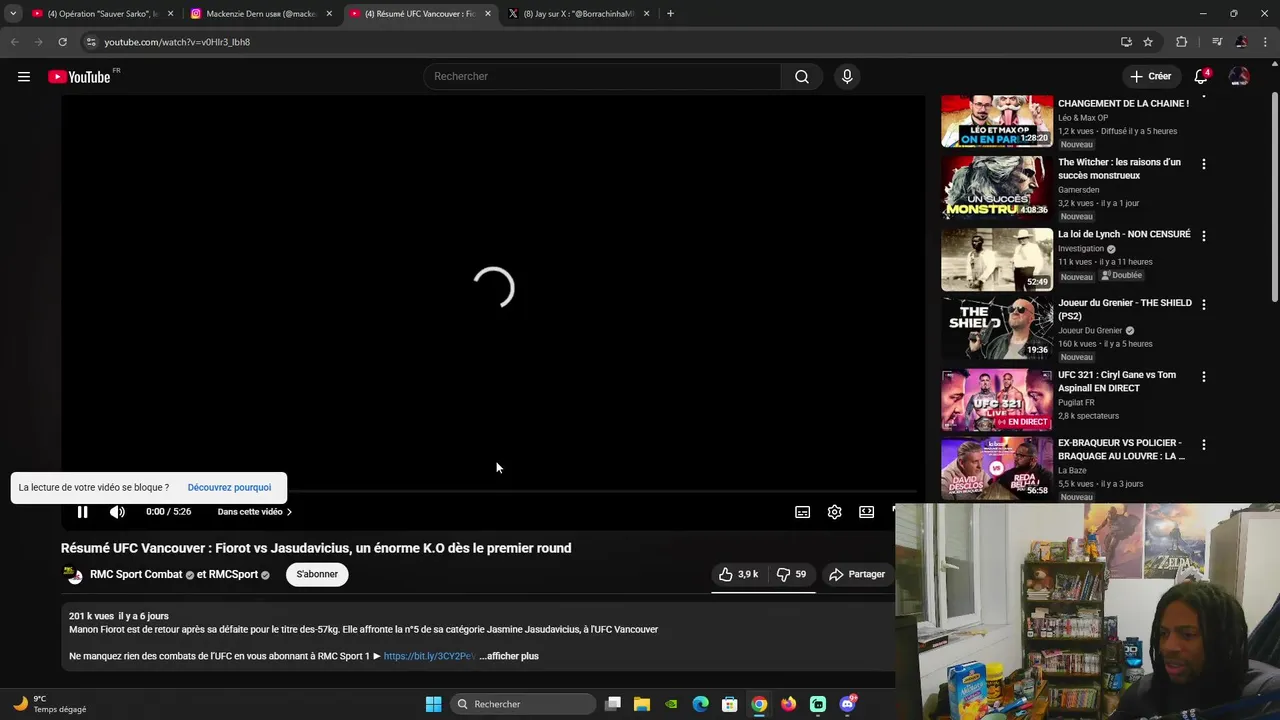This screenshot has width=1280, height=720.
Task: Switch the player to theater mode
Action: pos(866,512)
